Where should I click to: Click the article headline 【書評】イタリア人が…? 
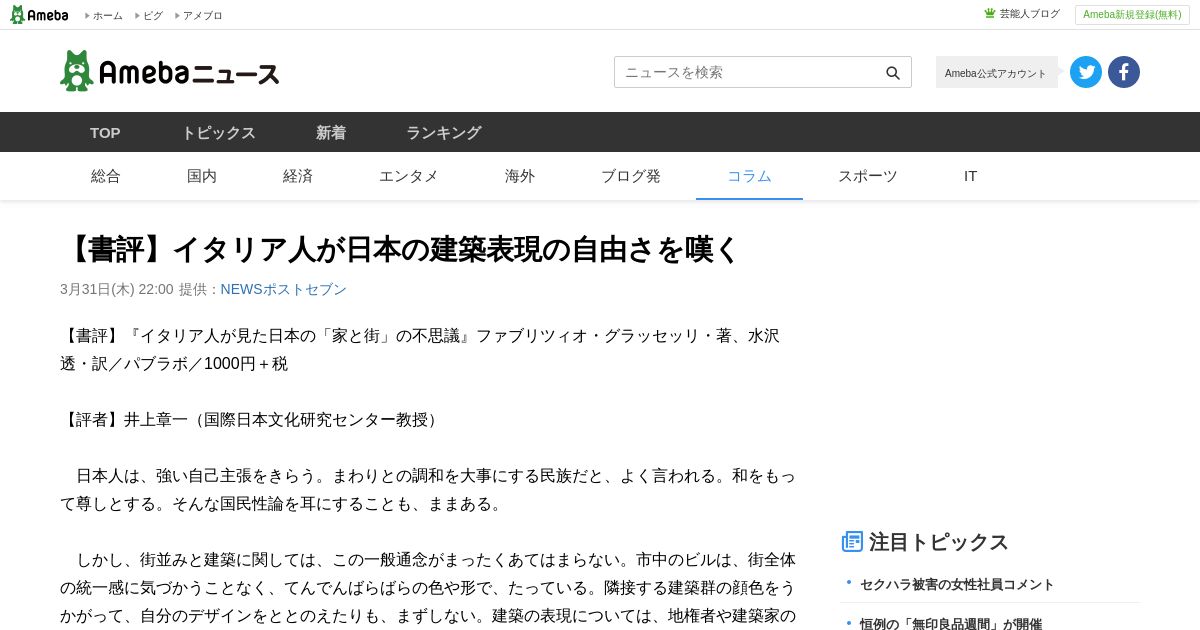click(400, 249)
